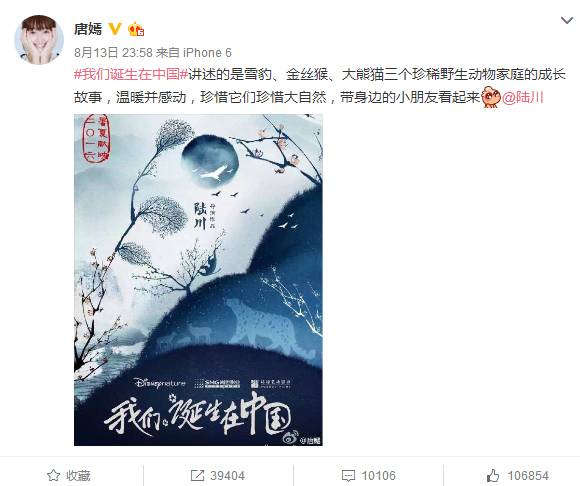Open the #我们诞生在中国# hashtag topic
580x486 pixels.
click(x=131, y=74)
